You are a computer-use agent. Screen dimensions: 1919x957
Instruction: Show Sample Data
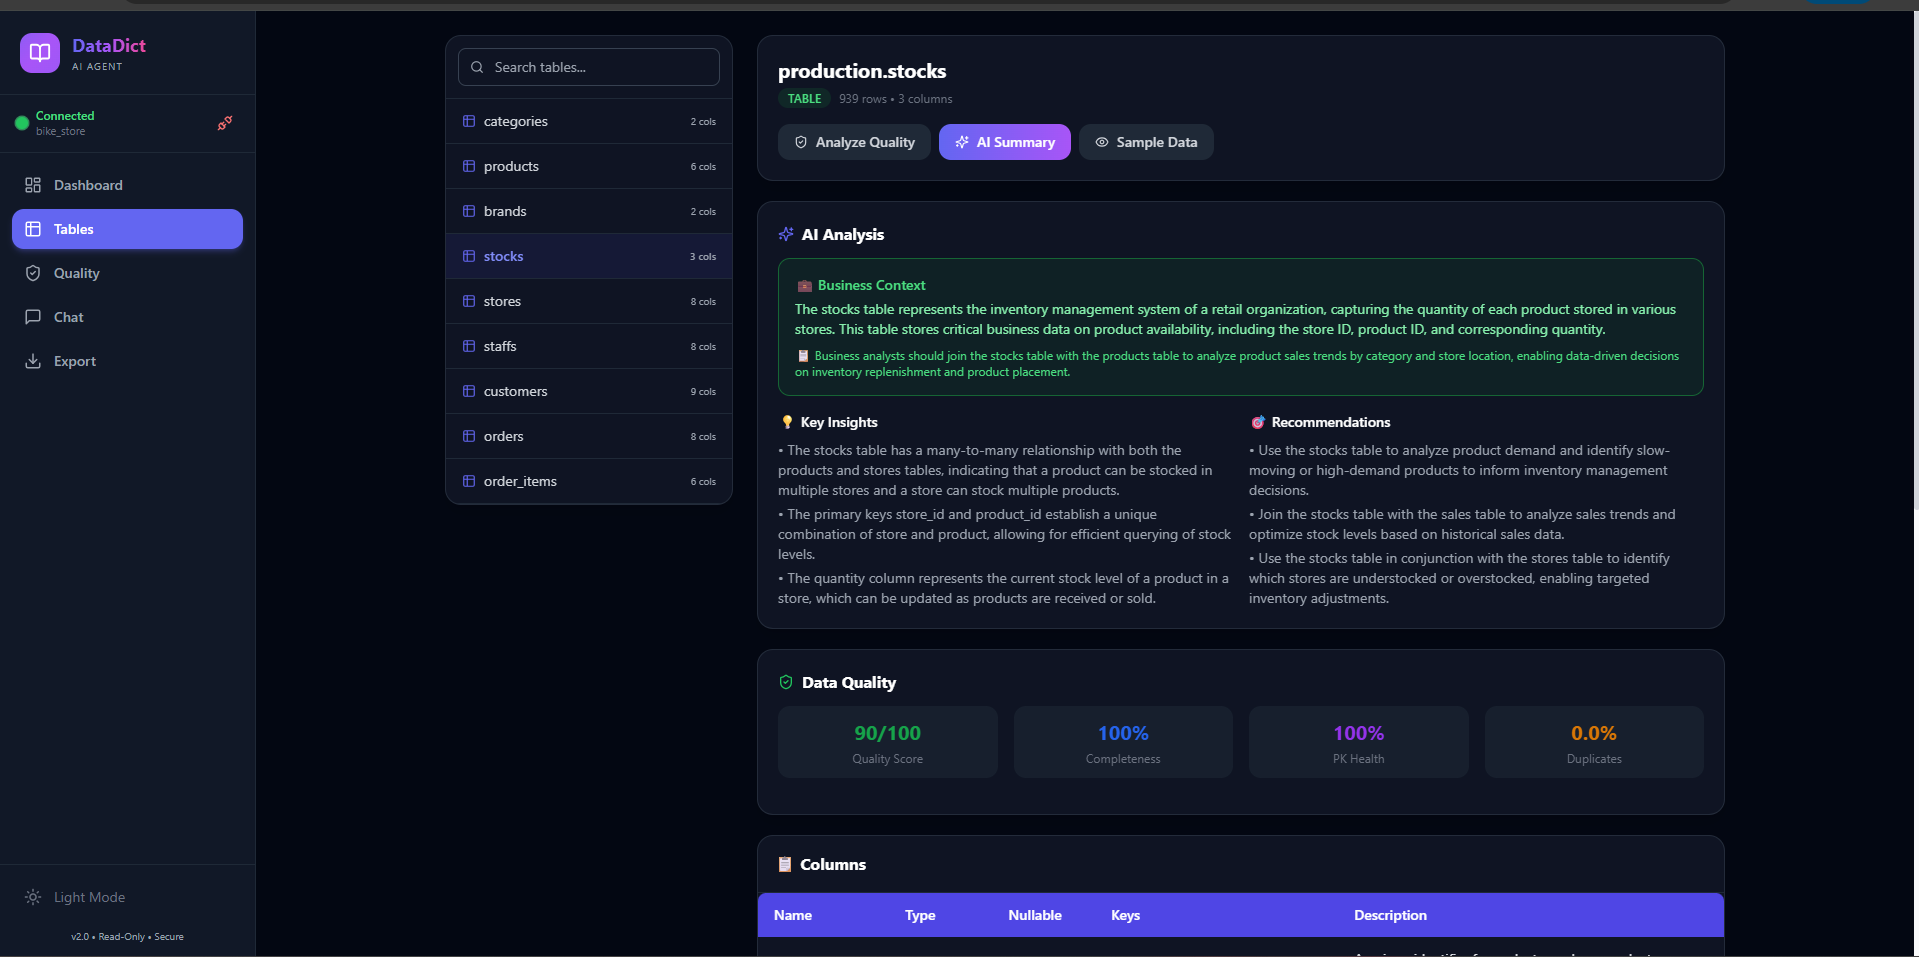1146,142
